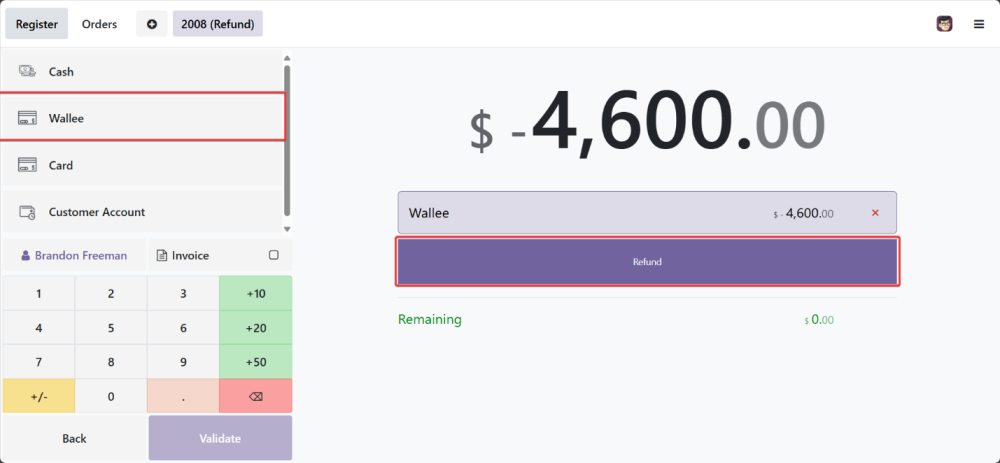Add +50 to the amount
Image resolution: width=1000 pixels, height=463 pixels.
[x=255, y=362]
